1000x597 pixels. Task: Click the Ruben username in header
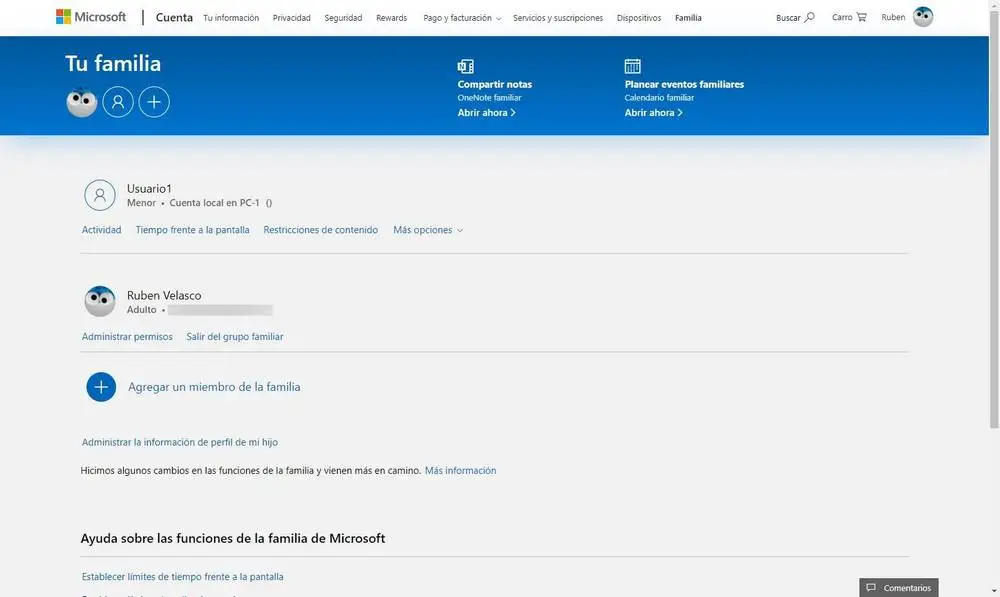click(x=893, y=17)
